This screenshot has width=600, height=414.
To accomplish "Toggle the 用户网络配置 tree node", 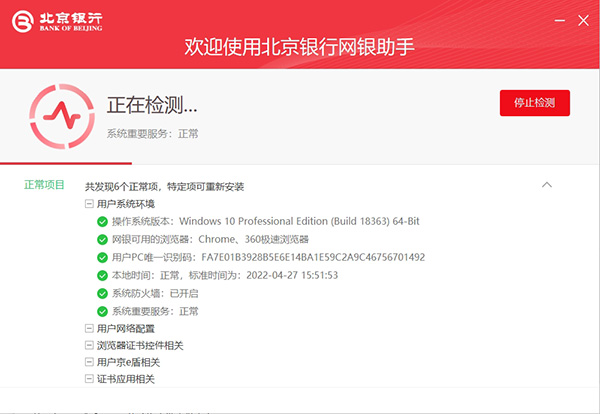I will [x=89, y=328].
